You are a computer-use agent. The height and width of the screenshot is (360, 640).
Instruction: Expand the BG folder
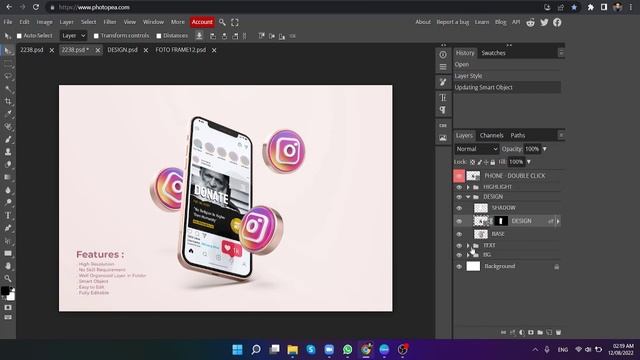click(x=468, y=255)
